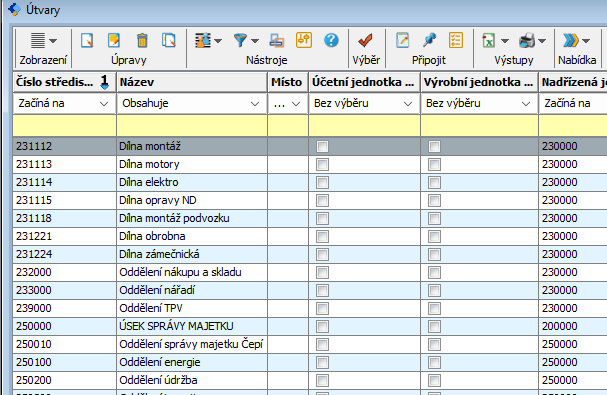The height and width of the screenshot is (395, 607).
Task: Sort by Číslo střediska column header
Action: tap(64, 82)
